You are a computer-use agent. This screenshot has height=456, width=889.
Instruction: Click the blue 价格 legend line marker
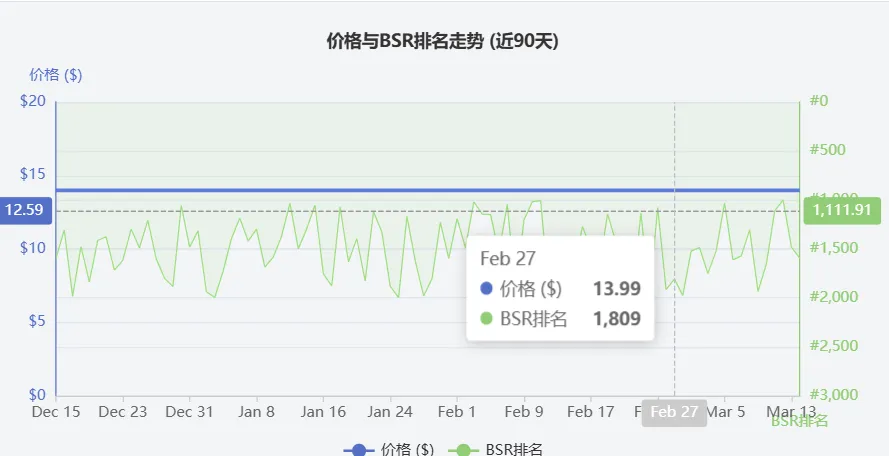pos(359,450)
